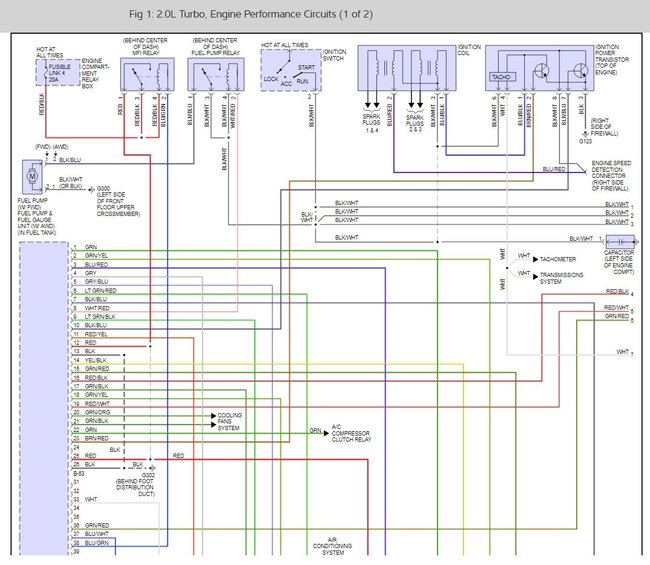
Task: Click connector pin row '33 WHT'
Action: [85, 500]
